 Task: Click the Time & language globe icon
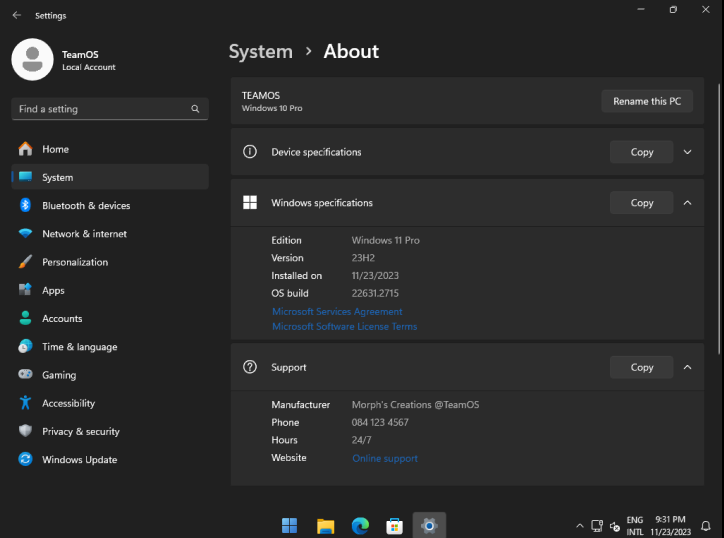click(x=25, y=346)
